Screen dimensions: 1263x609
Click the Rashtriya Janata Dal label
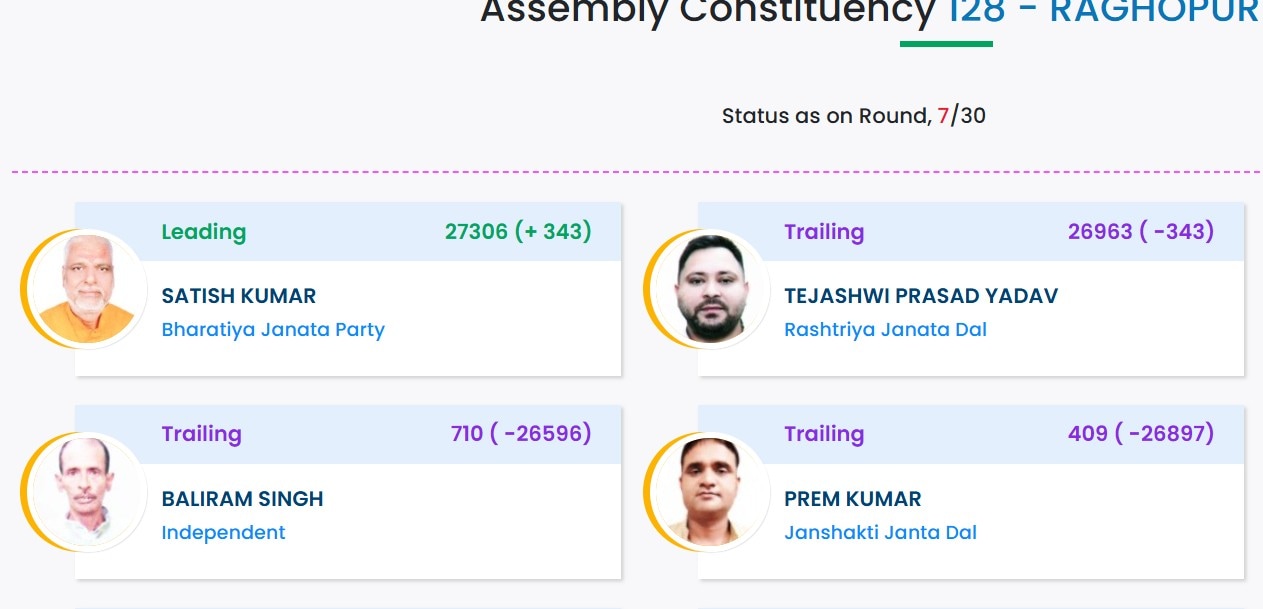coord(885,329)
